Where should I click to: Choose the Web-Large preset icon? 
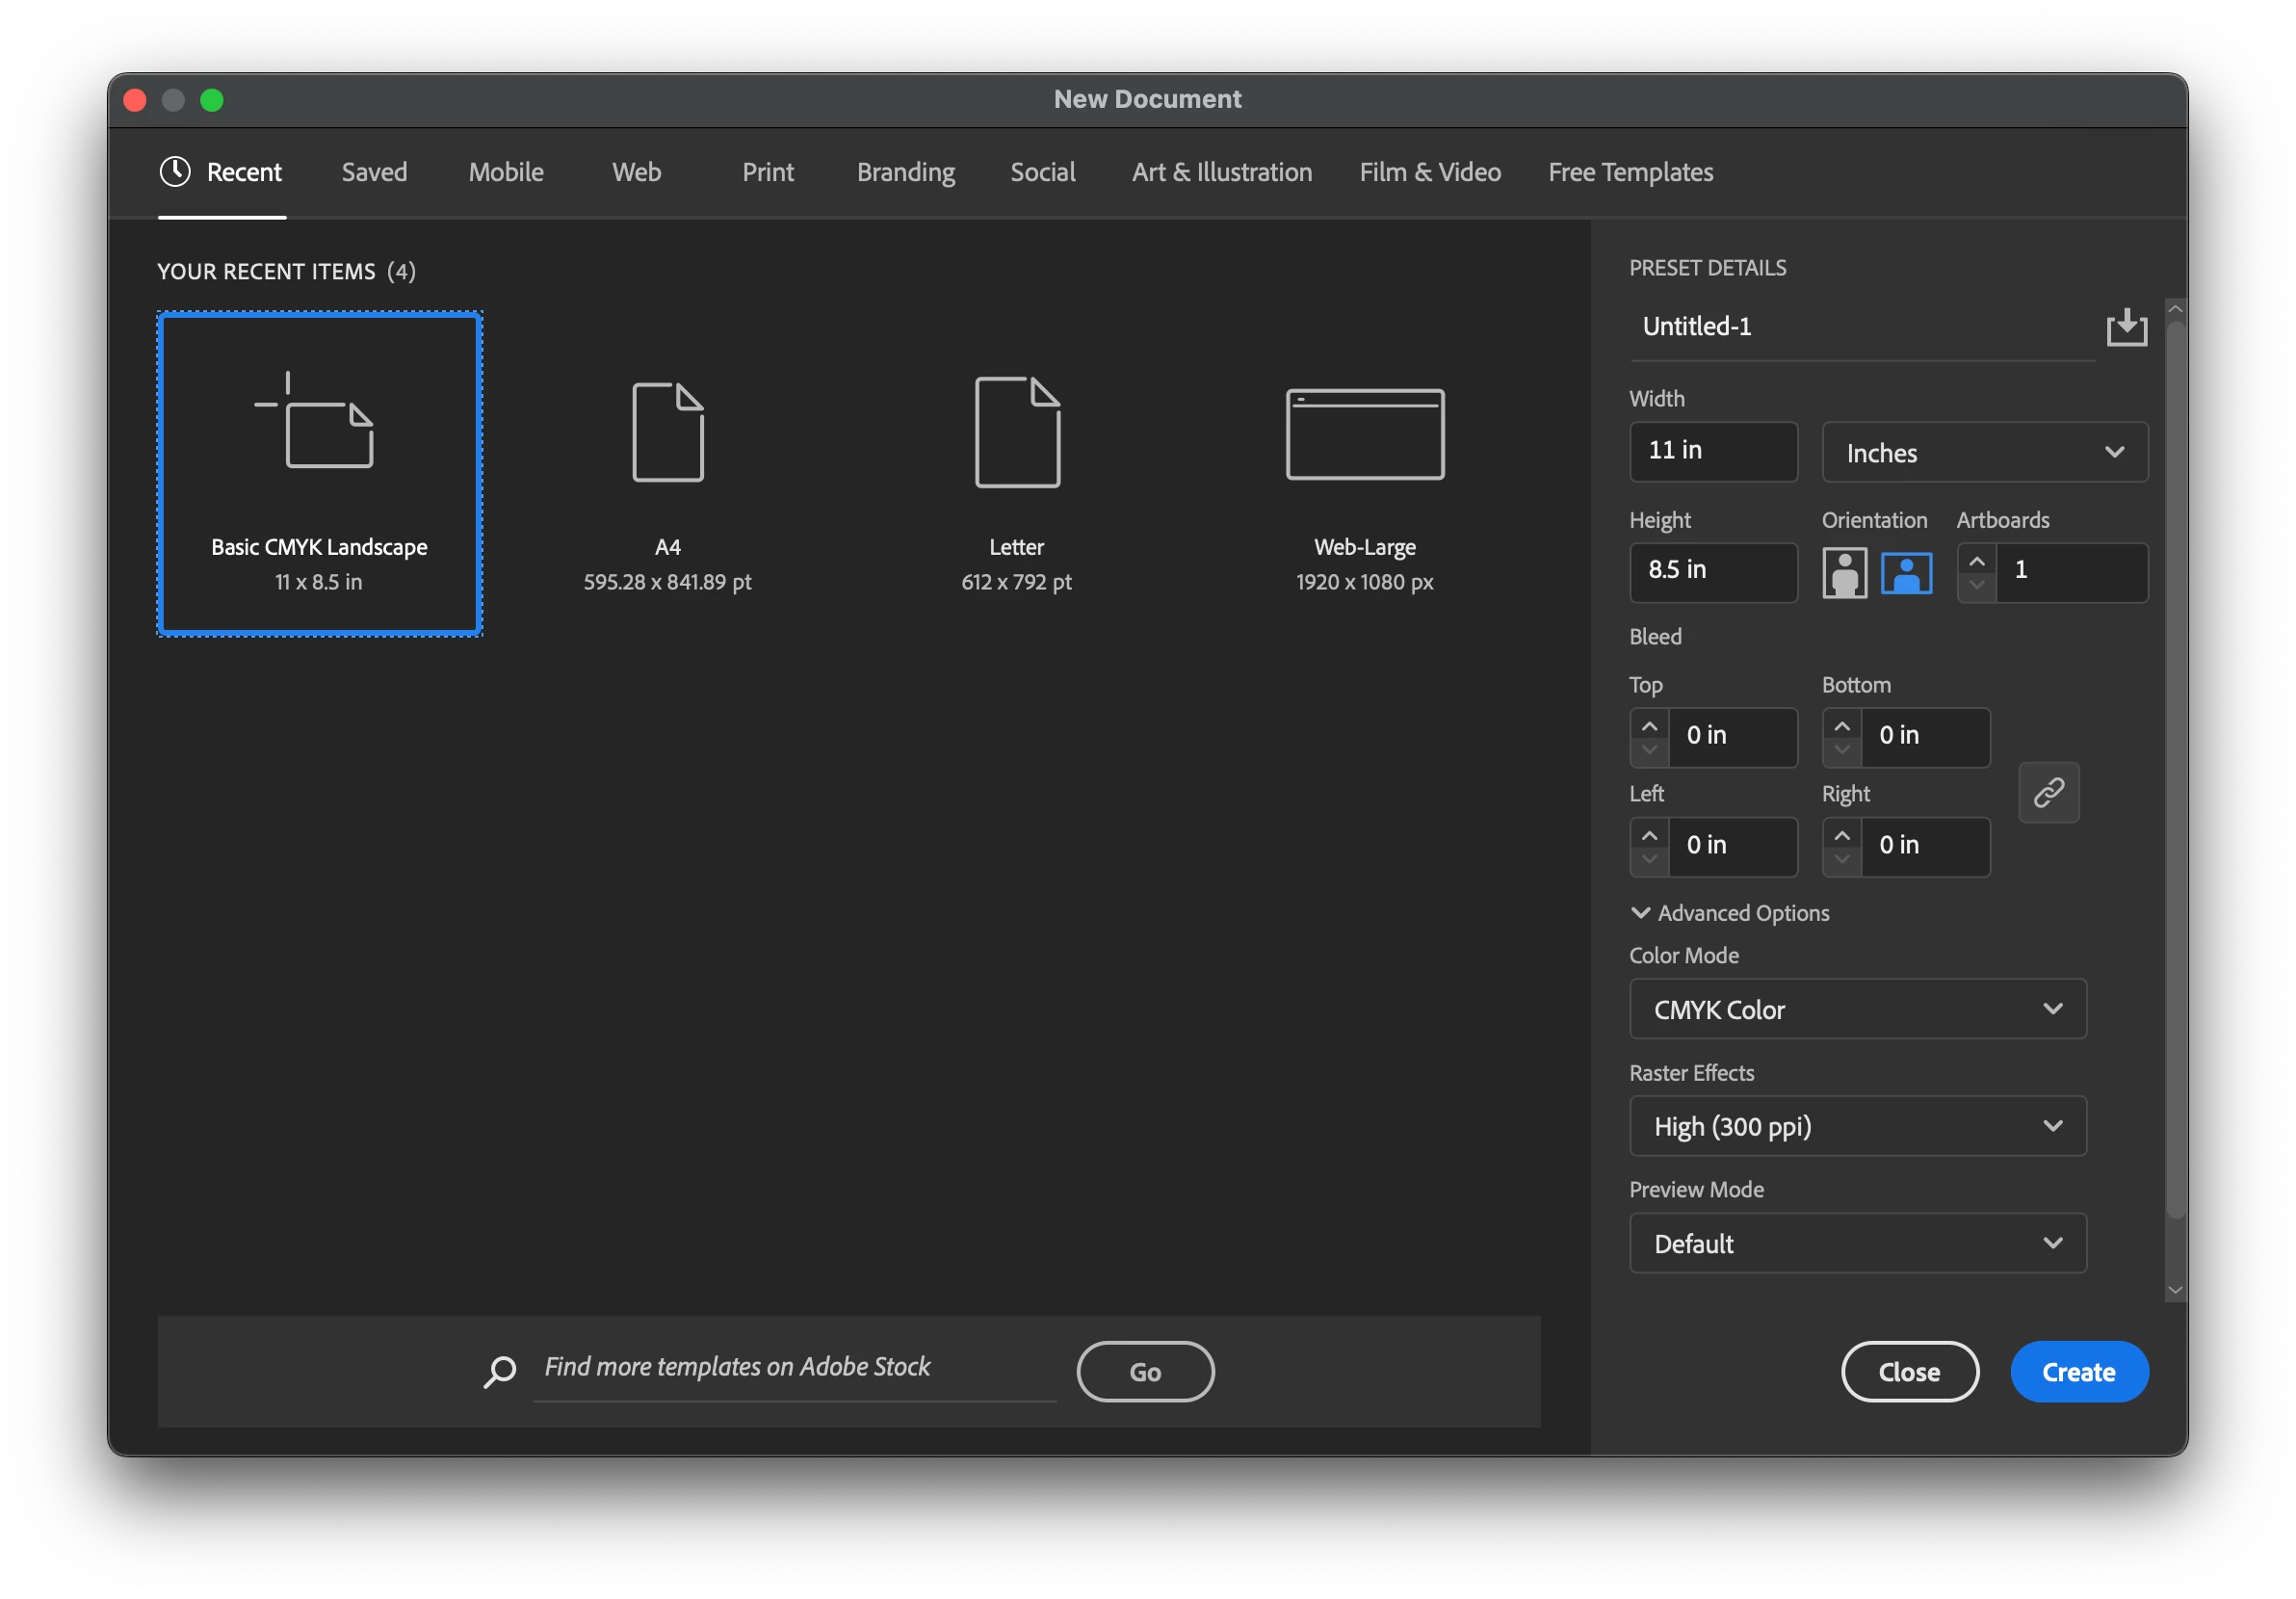pos(1364,434)
